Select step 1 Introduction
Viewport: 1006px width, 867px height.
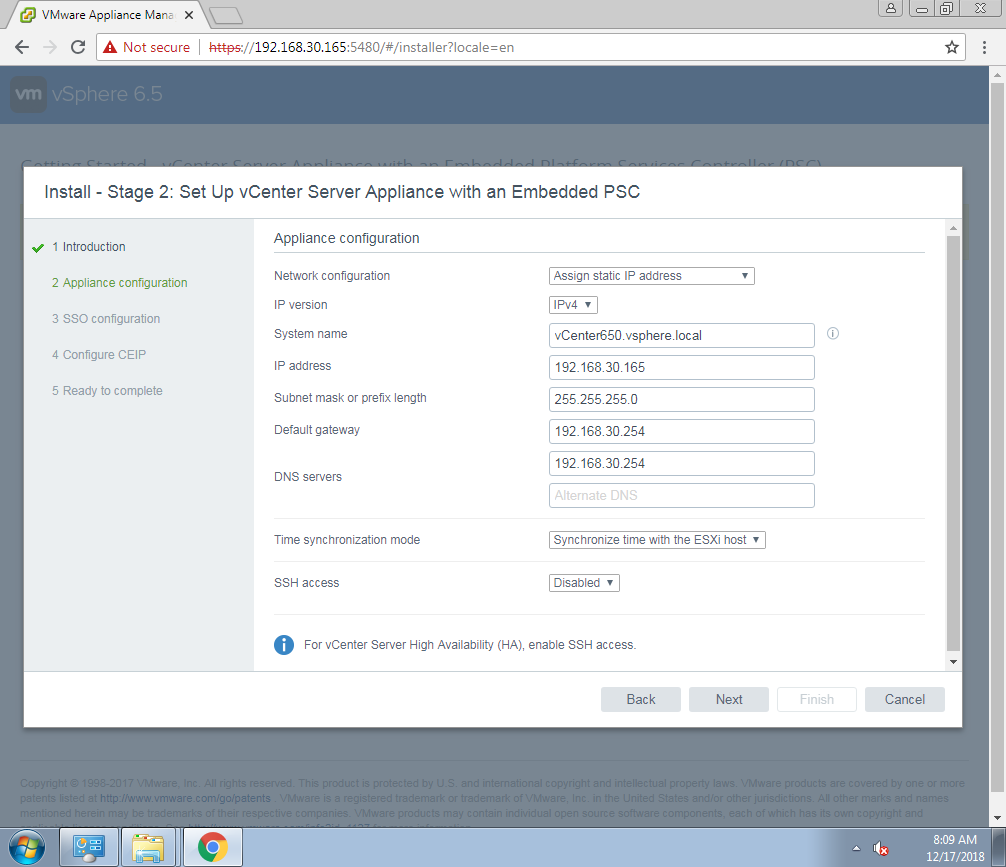click(x=89, y=247)
